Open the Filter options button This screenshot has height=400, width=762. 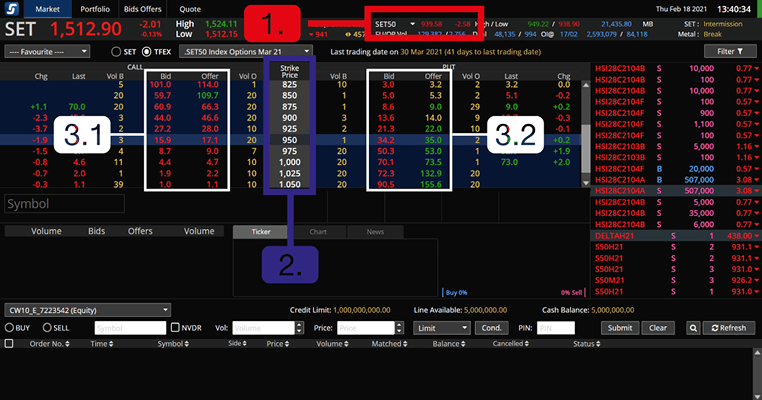pyautogui.click(x=723, y=50)
